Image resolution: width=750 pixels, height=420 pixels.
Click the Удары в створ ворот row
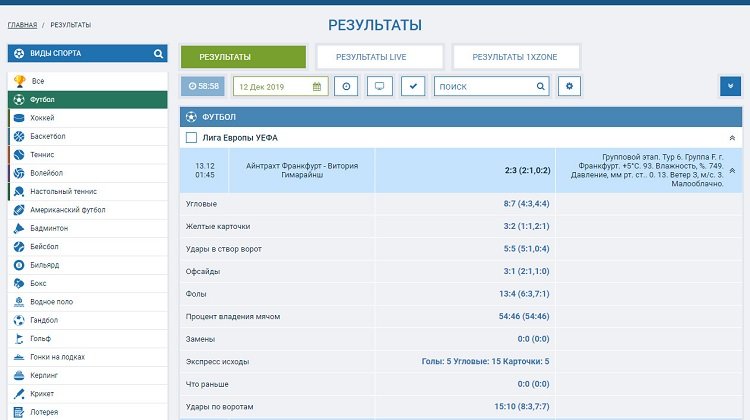461,249
